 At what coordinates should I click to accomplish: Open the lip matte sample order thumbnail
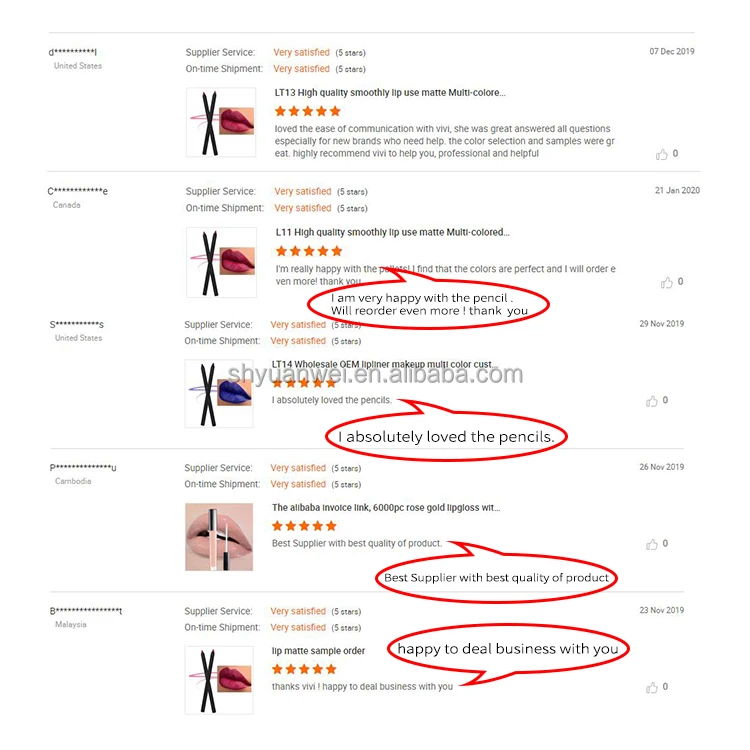pyautogui.click(x=219, y=680)
